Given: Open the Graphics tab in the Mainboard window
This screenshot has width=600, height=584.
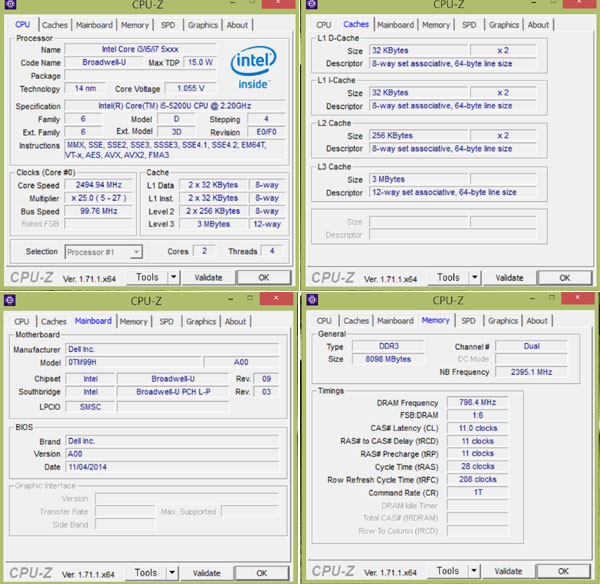Looking at the screenshot, I should [x=201, y=321].
